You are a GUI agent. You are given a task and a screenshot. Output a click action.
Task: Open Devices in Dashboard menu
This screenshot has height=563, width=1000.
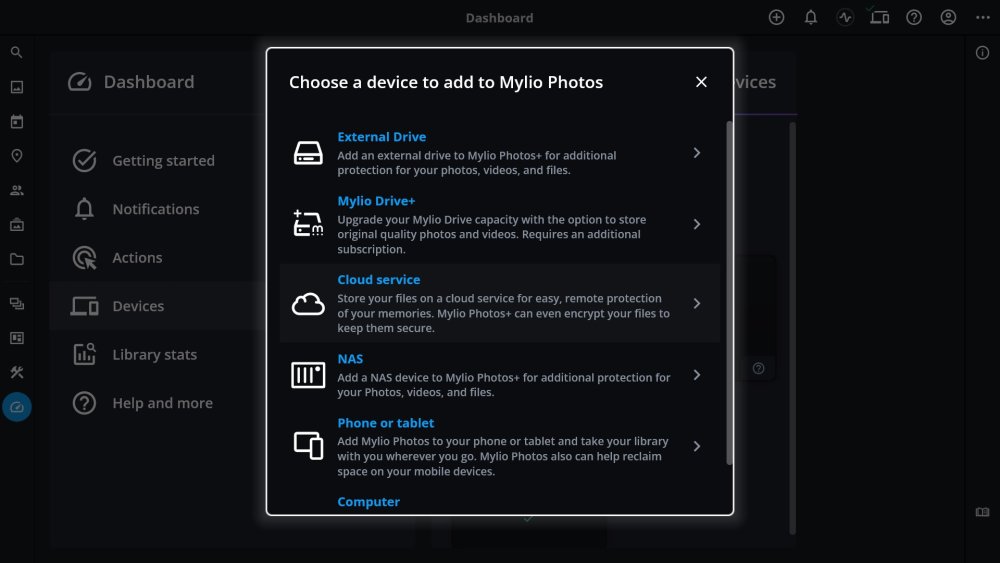click(156, 306)
